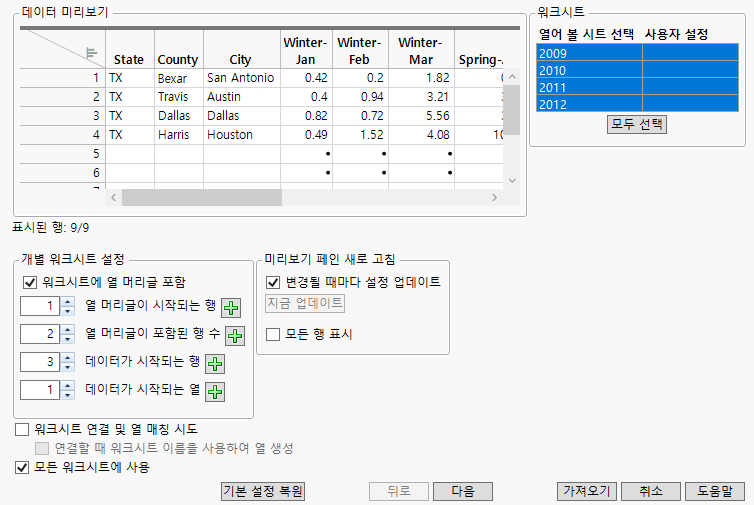Click the 열어 볼 시트 선택 column header
The width and height of the screenshot is (754, 505).
[x=586, y=34]
